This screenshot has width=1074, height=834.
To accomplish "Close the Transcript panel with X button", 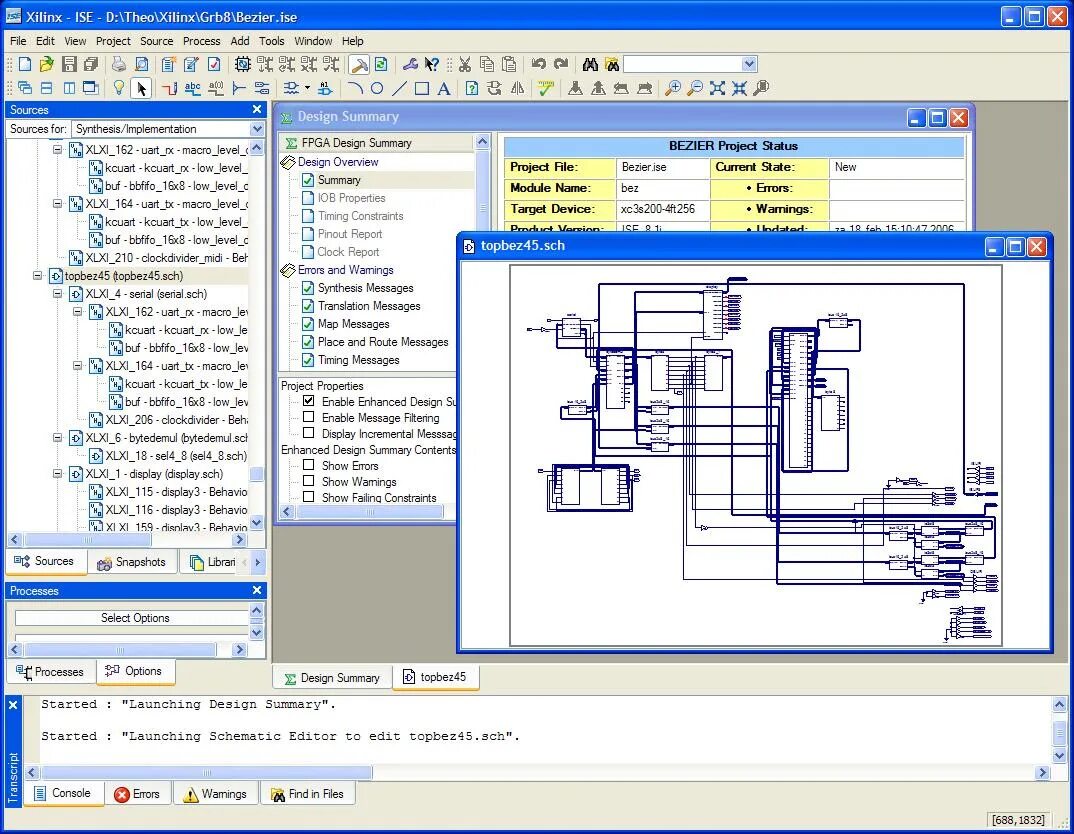I will 13,705.
